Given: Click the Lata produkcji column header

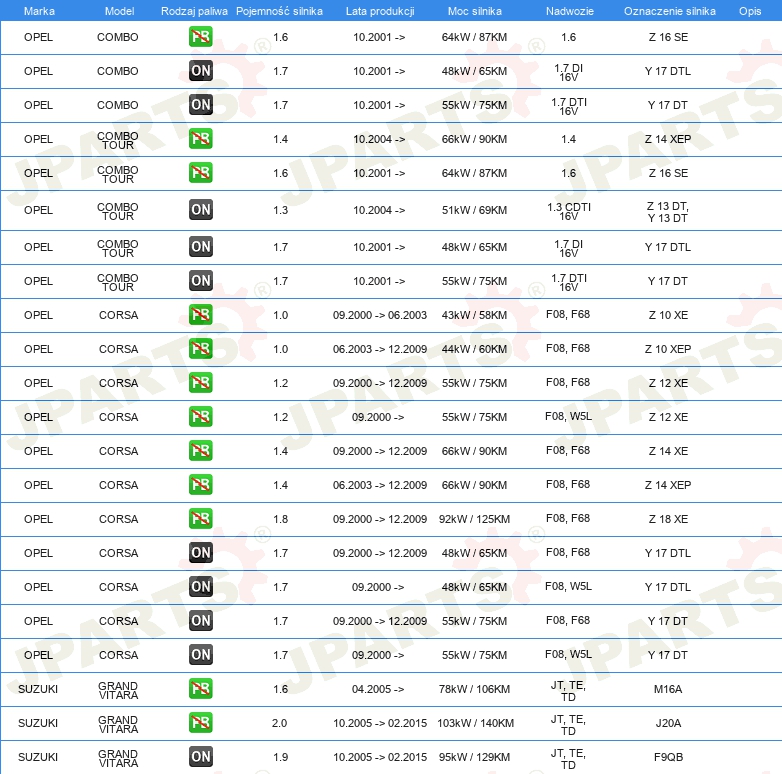Looking at the screenshot, I should [380, 11].
